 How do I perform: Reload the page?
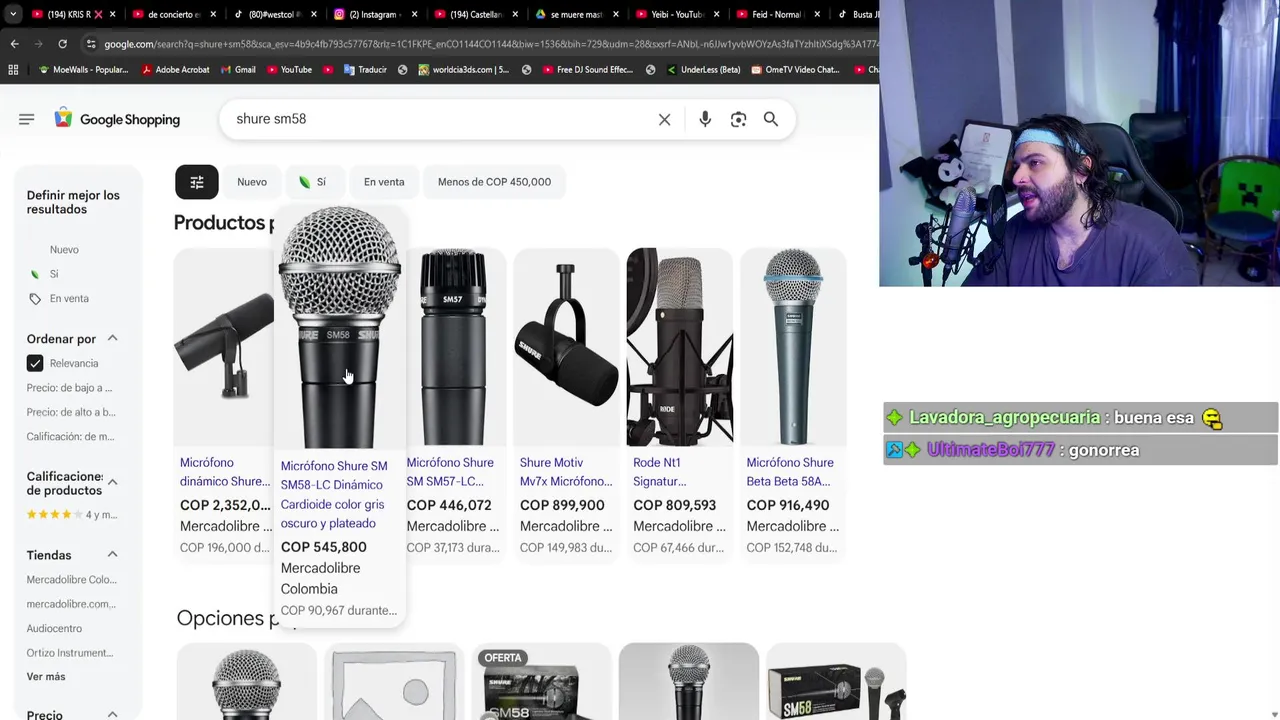(x=62, y=44)
